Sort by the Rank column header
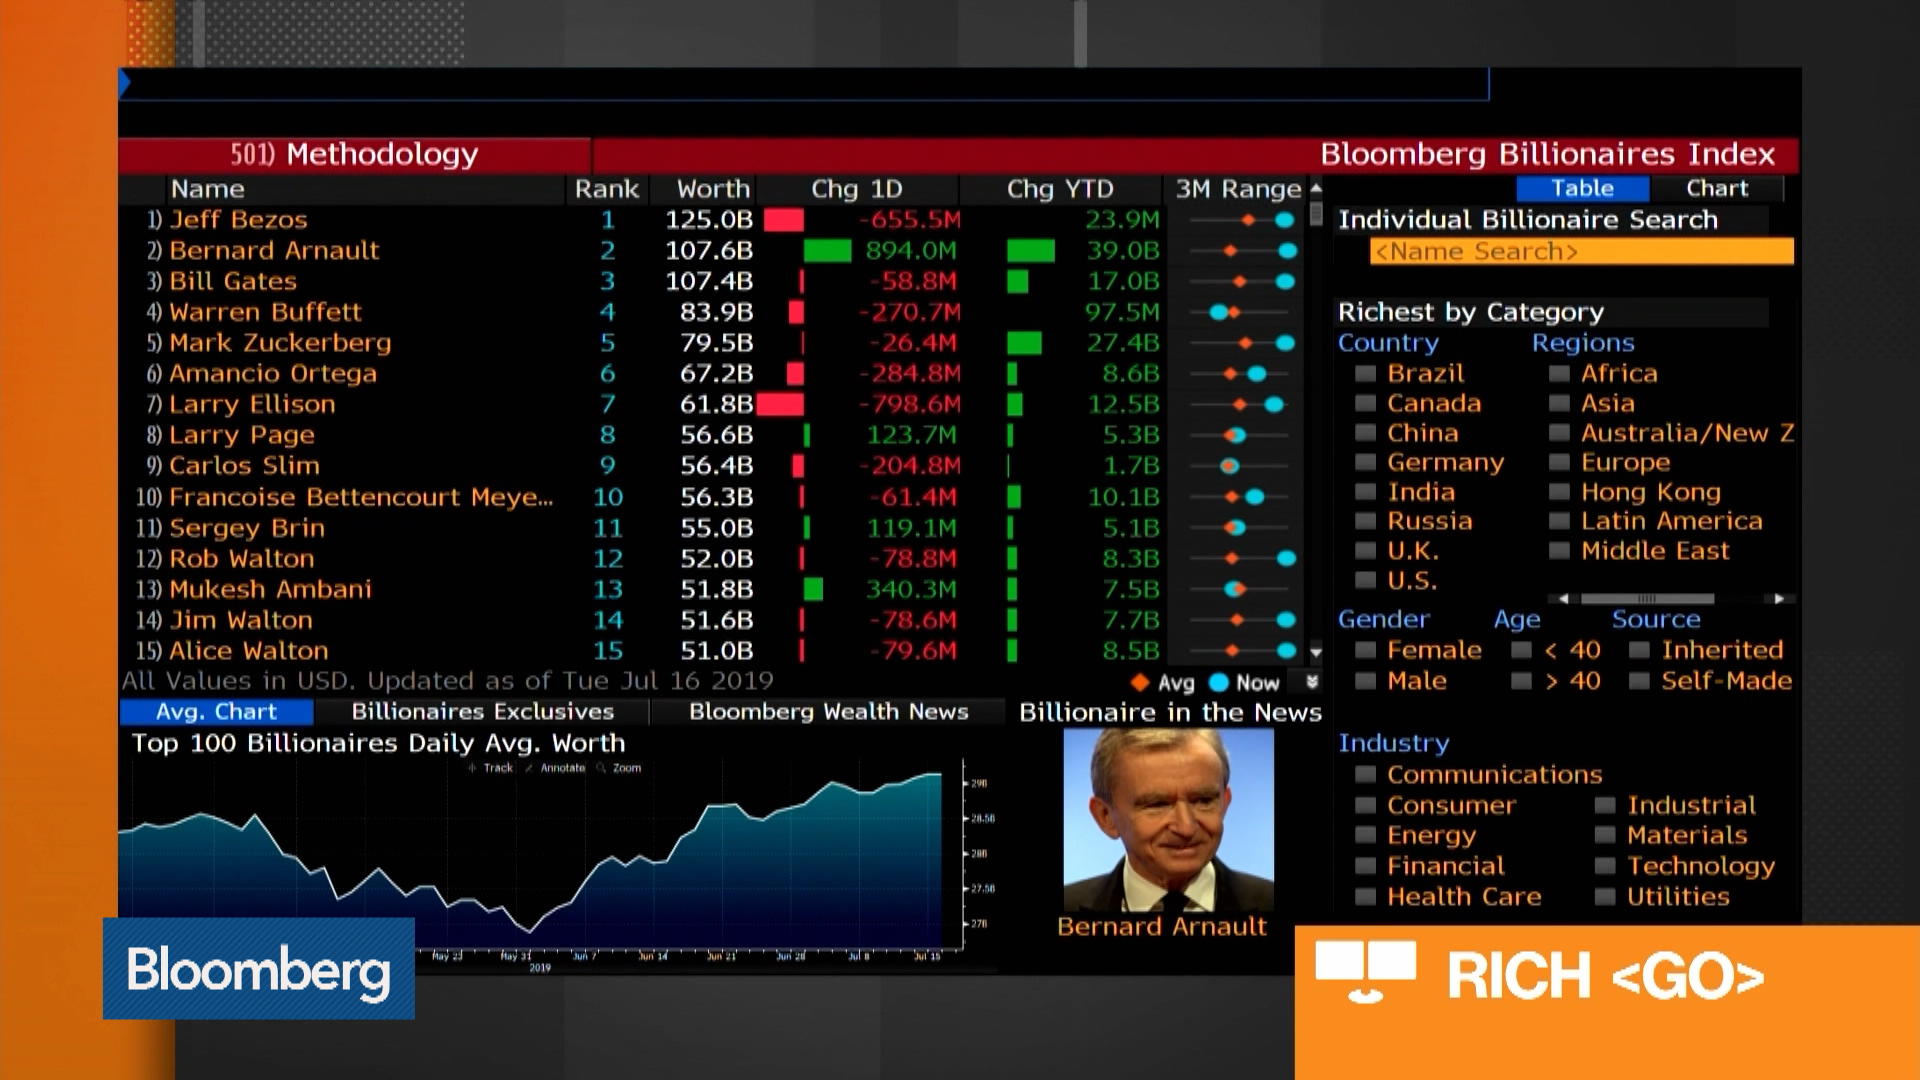Screen dimensions: 1920x1080 coord(606,189)
